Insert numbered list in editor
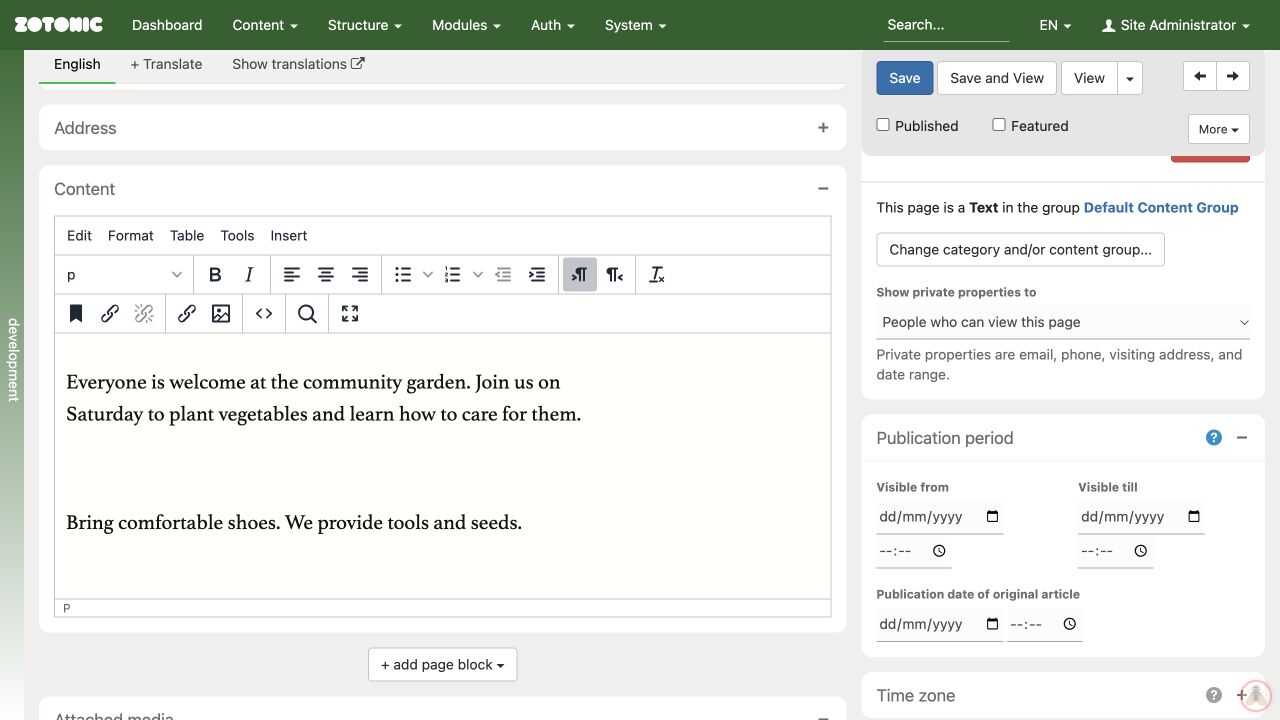 (453, 275)
